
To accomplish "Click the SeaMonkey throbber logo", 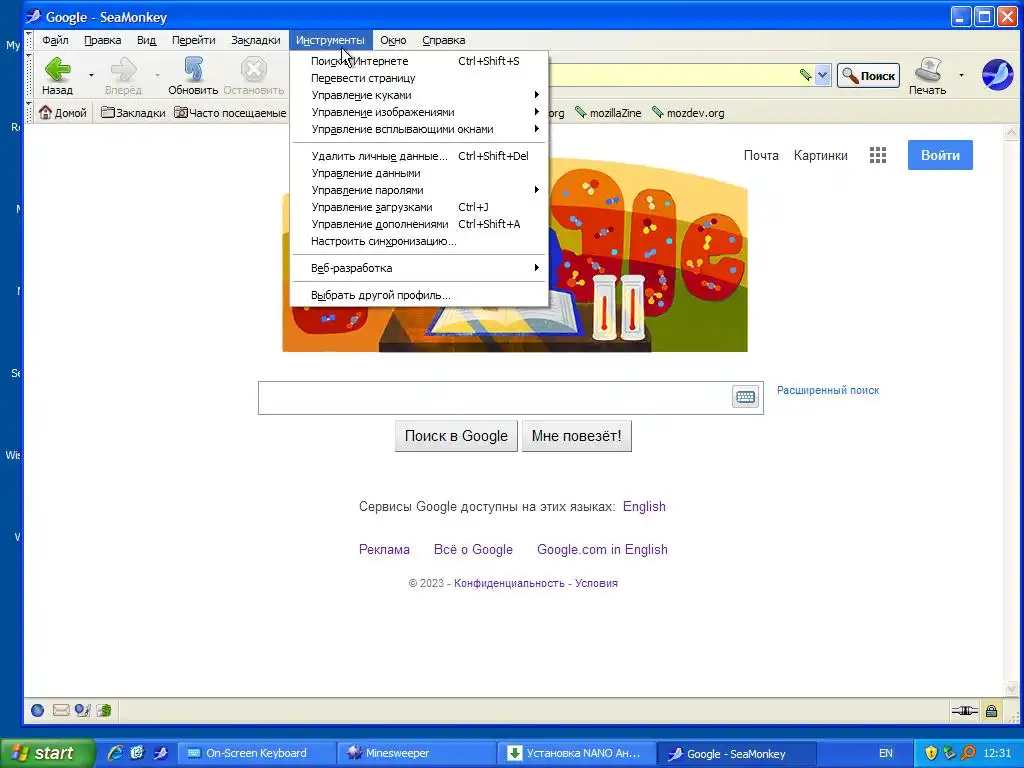I will 997,74.
